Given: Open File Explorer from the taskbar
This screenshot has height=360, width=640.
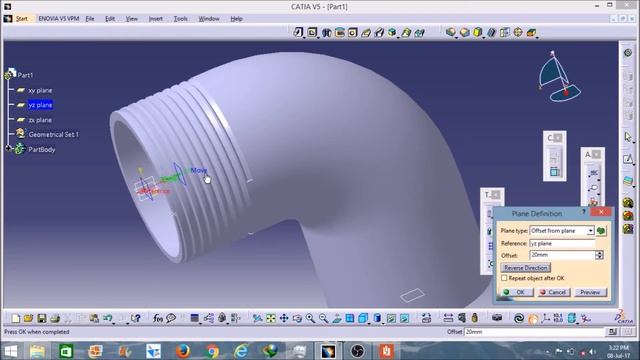Looking at the screenshot, I should pos(37,351).
